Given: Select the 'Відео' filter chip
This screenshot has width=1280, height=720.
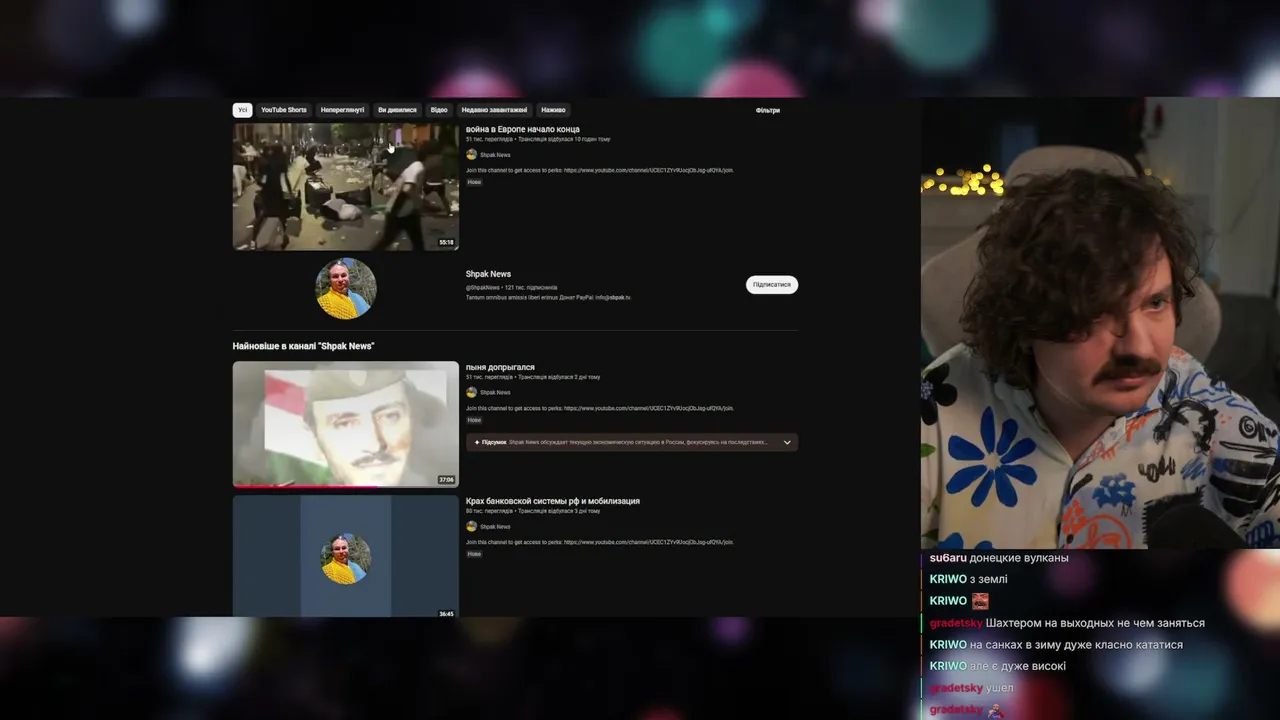Looking at the screenshot, I should click(x=439, y=110).
